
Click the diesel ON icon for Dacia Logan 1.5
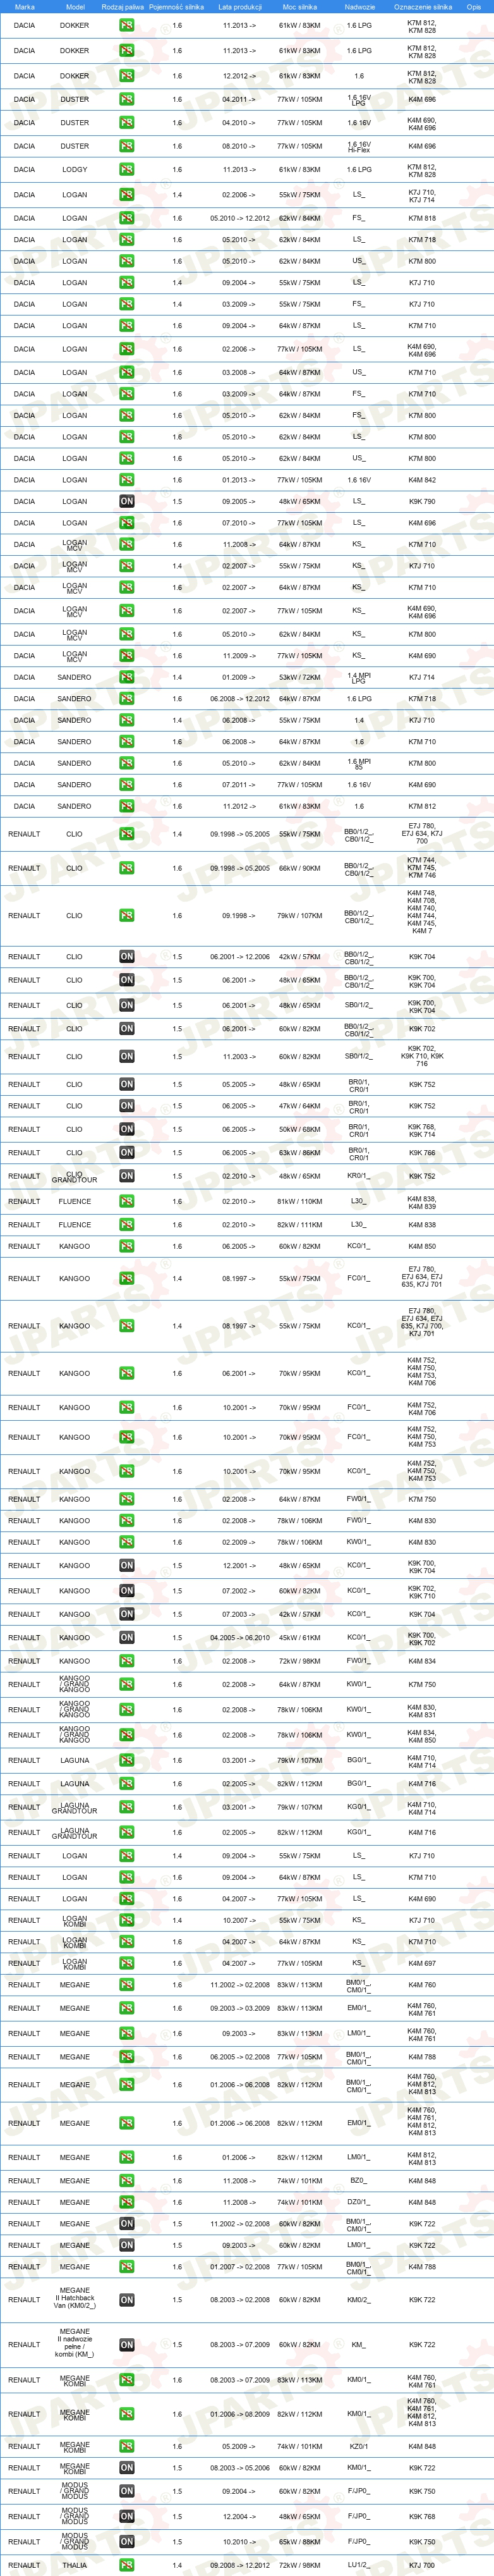pos(126,501)
